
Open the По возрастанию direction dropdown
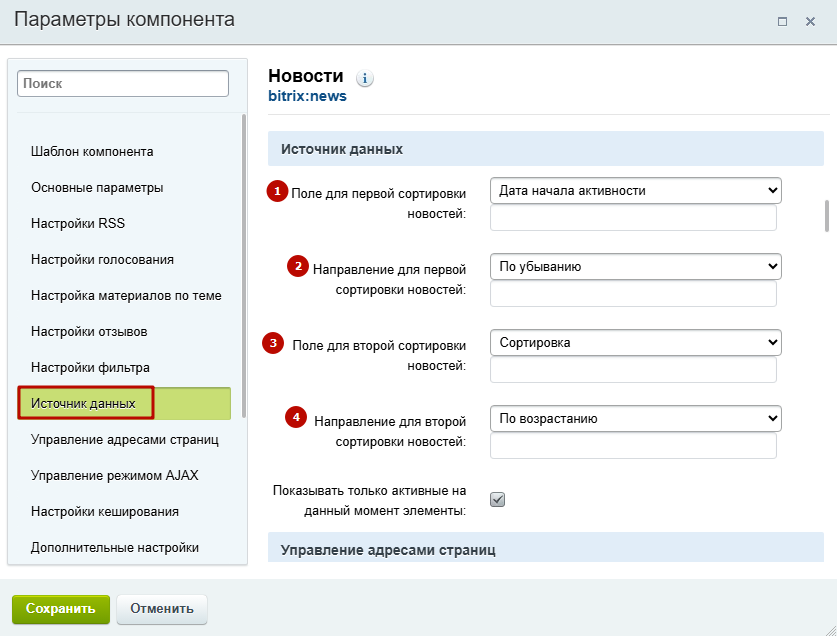click(636, 419)
